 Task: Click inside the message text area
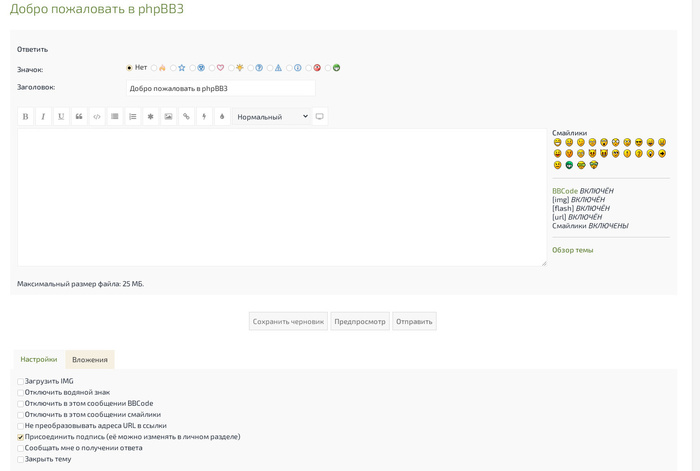coord(282,198)
